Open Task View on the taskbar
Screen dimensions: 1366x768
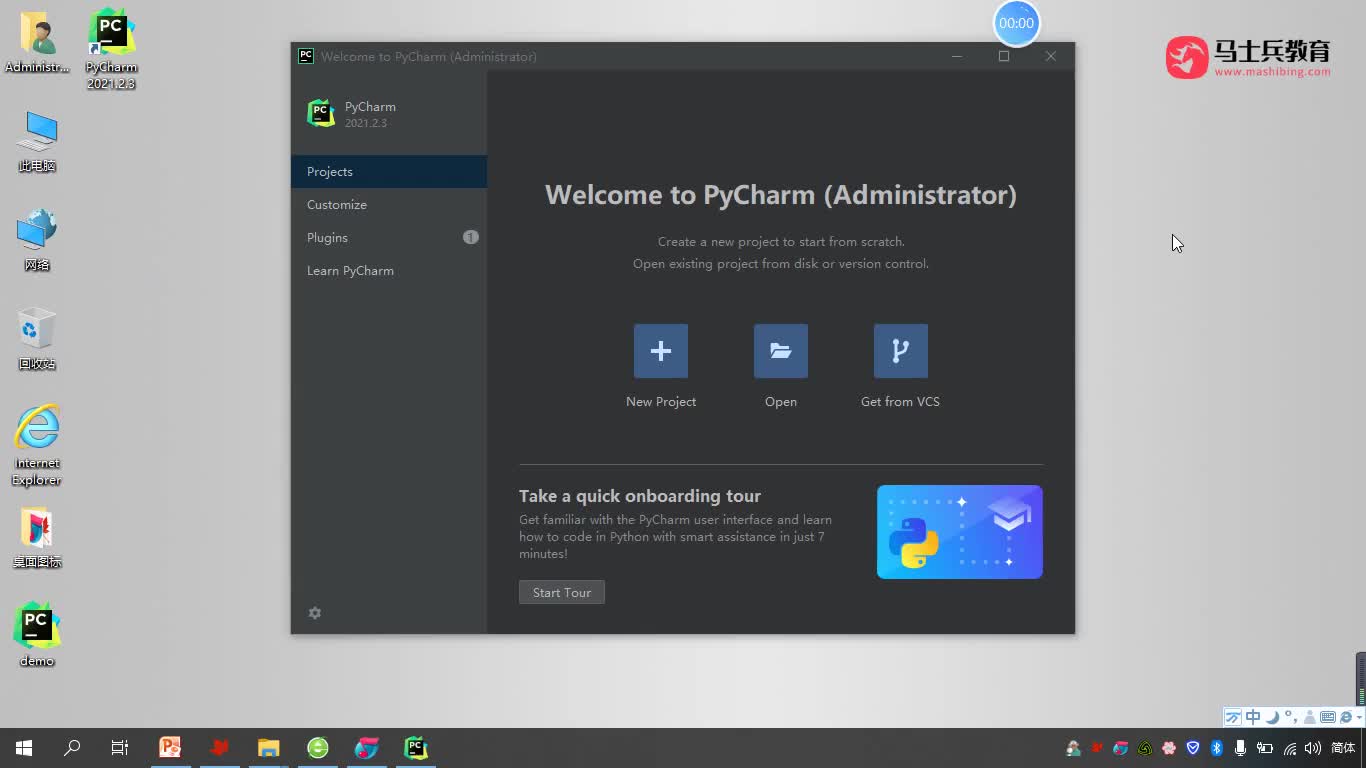[x=120, y=748]
